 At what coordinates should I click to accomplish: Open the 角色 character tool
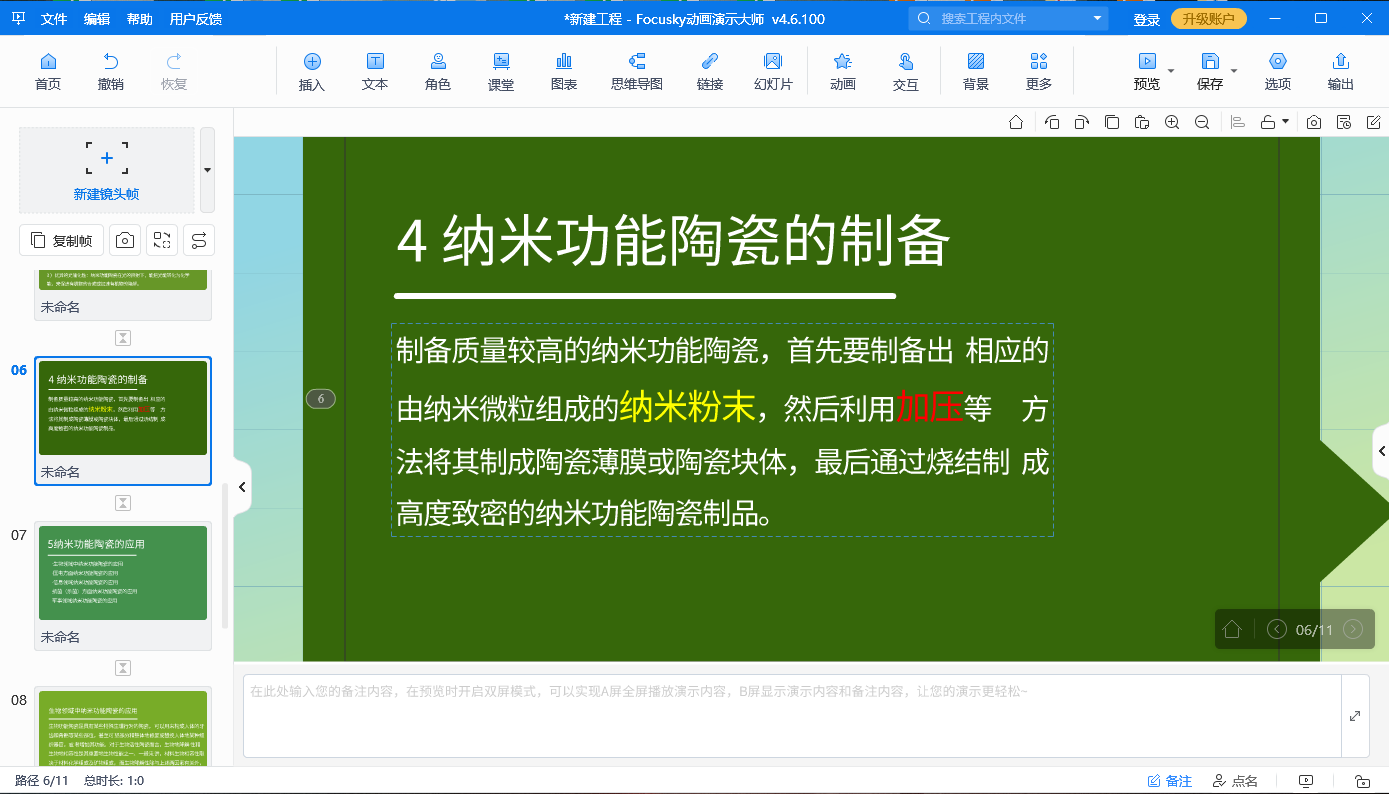click(438, 72)
